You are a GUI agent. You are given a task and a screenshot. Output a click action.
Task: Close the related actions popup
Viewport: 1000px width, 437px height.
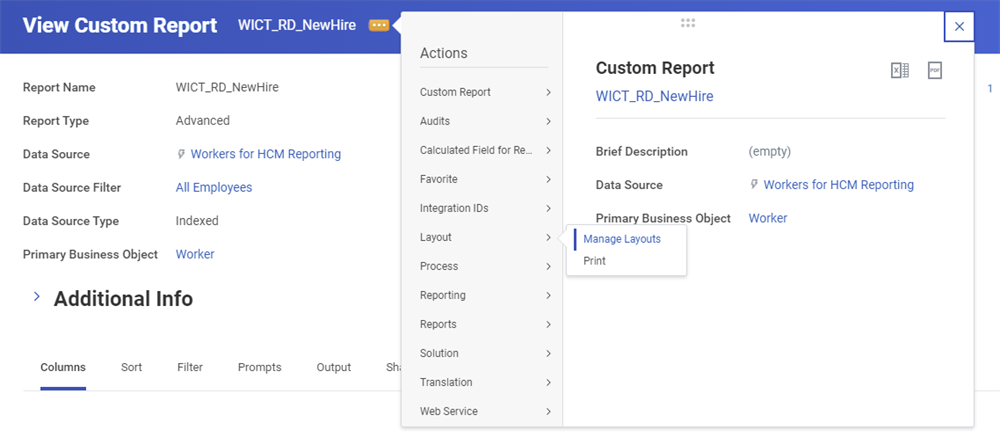(x=959, y=27)
